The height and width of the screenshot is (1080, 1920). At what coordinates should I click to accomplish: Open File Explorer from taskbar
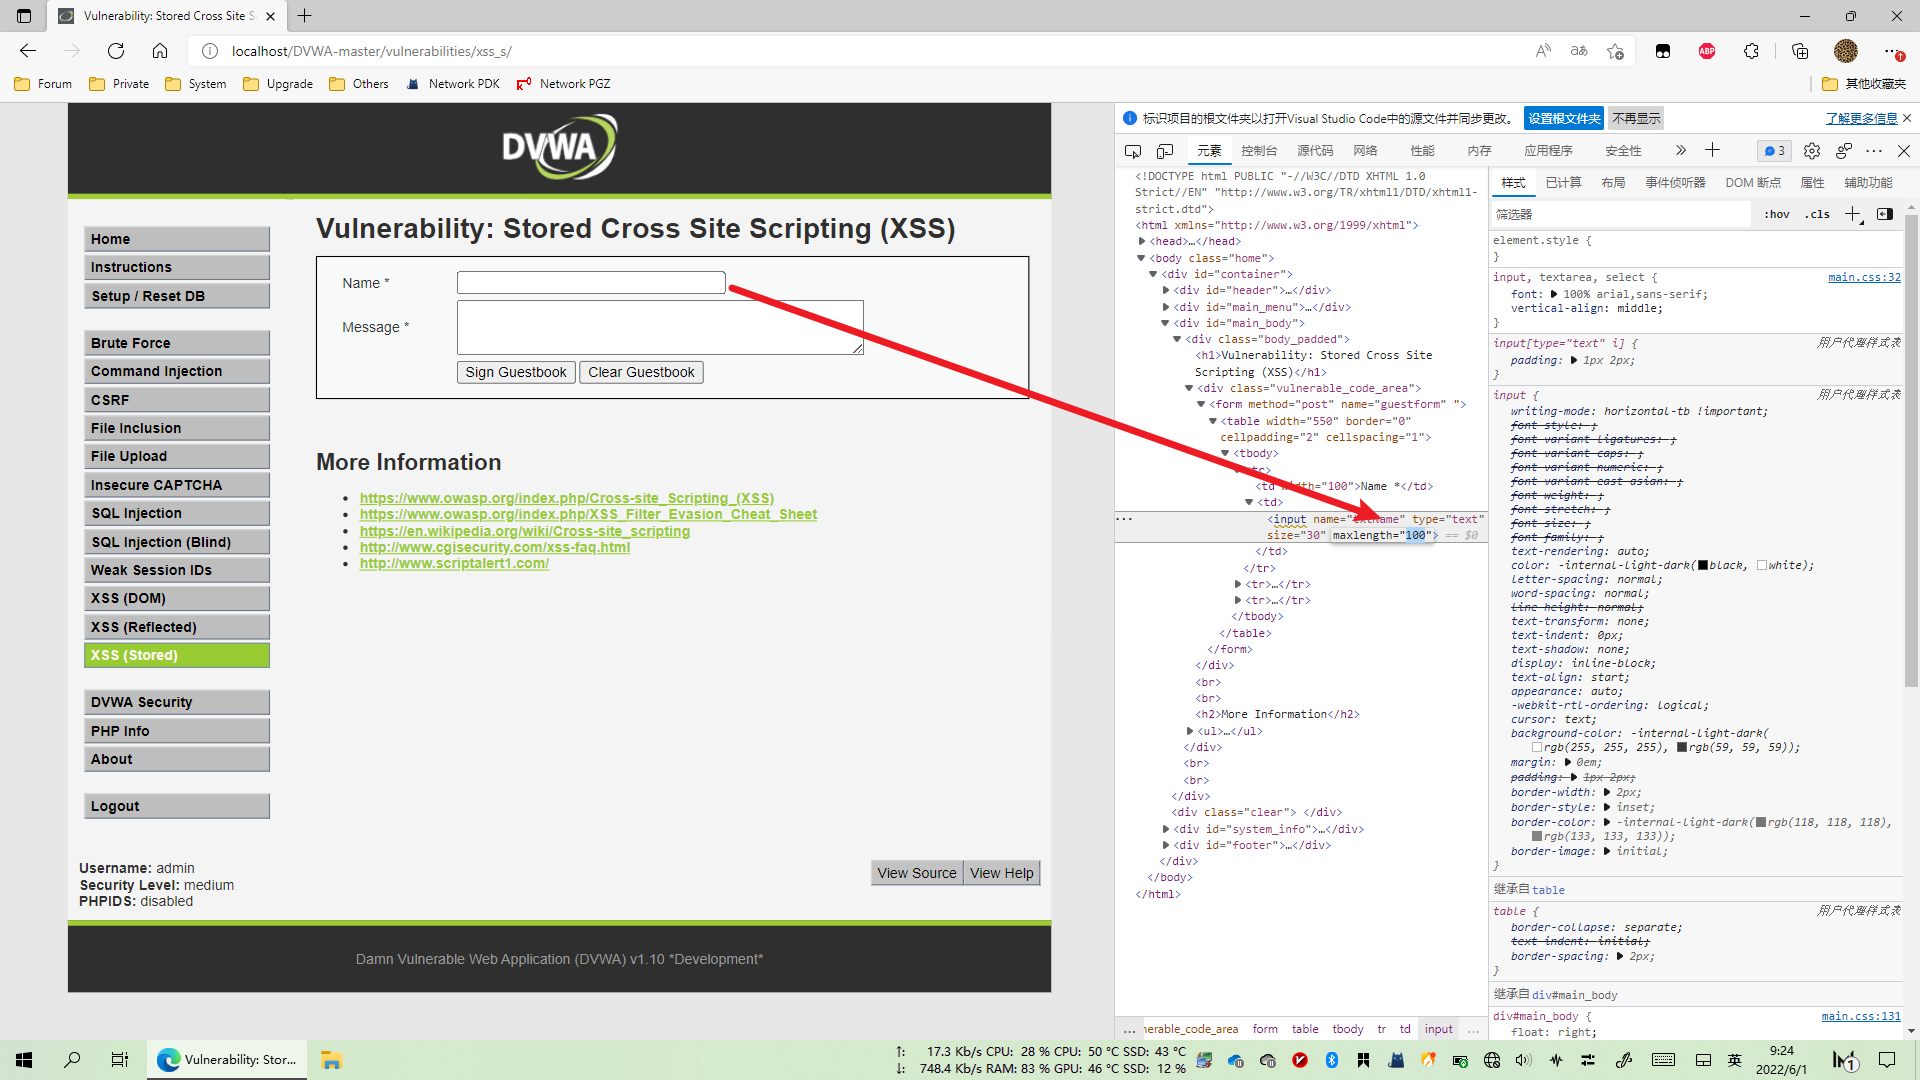click(x=331, y=1060)
